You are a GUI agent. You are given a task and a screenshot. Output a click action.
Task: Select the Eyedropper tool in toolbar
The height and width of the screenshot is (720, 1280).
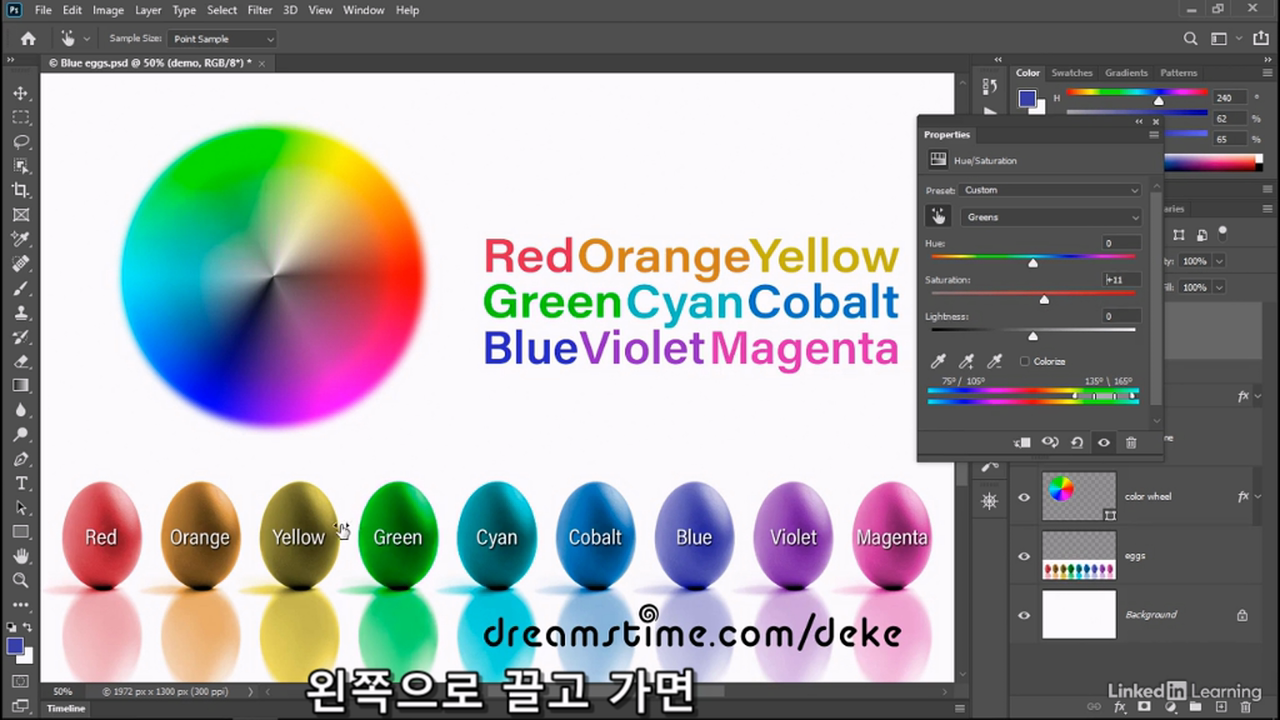click(x=20, y=239)
